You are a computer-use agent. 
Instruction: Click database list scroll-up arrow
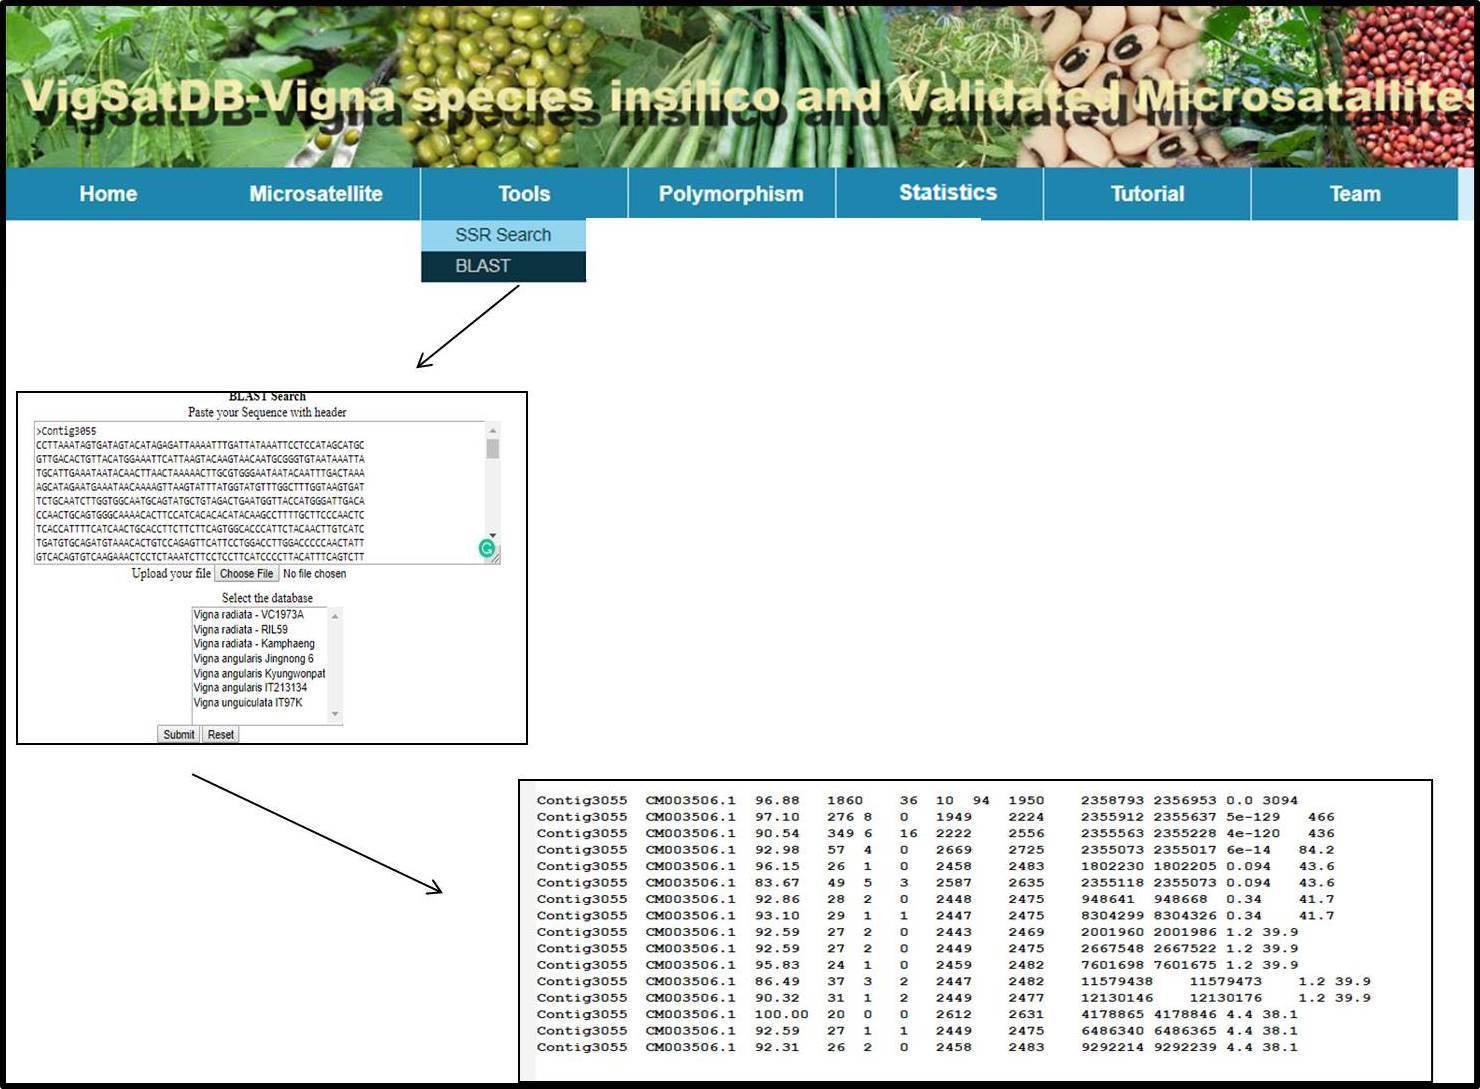[335, 616]
